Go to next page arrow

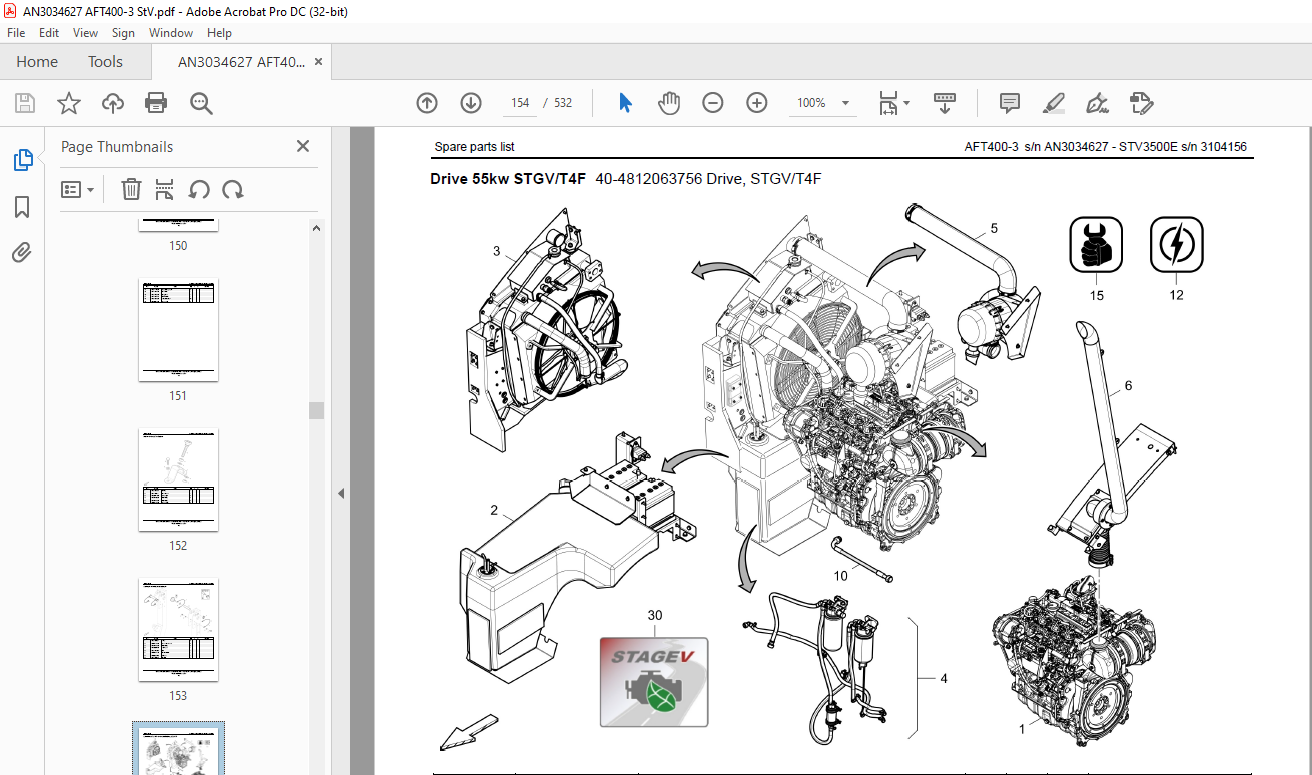tap(471, 103)
